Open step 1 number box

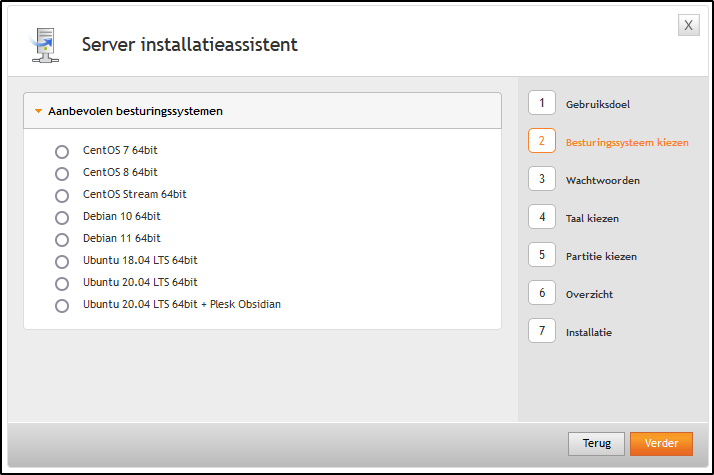coord(542,103)
